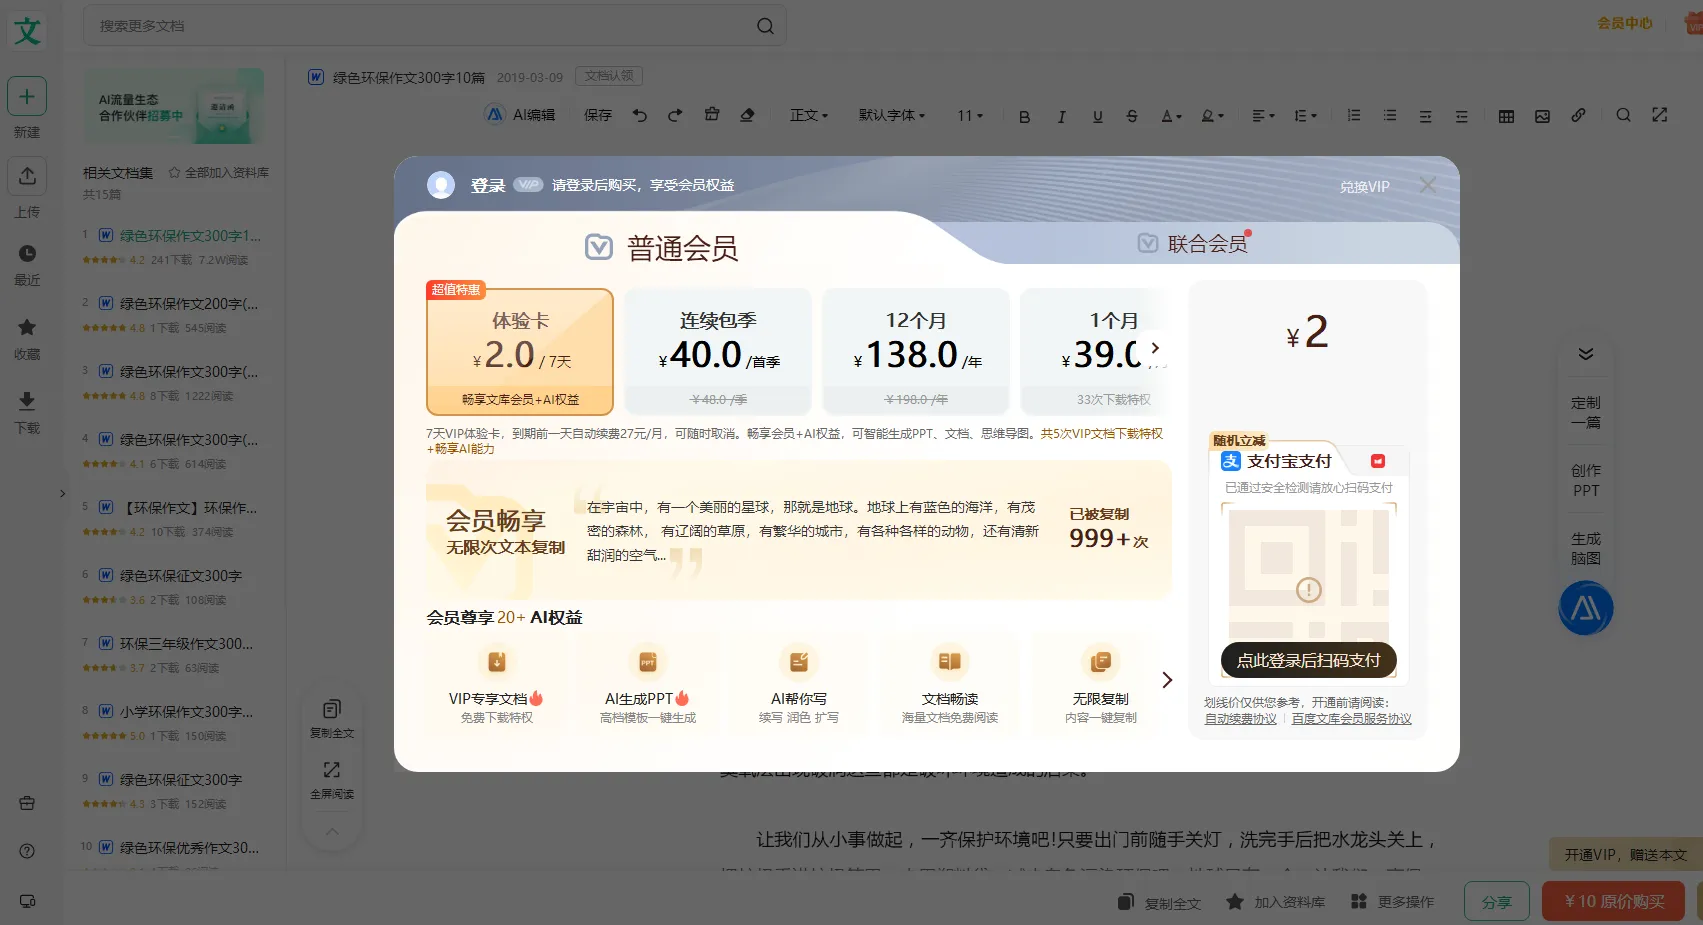
Task: Click the eraser clear-format icon
Action: [x=747, y=116]
